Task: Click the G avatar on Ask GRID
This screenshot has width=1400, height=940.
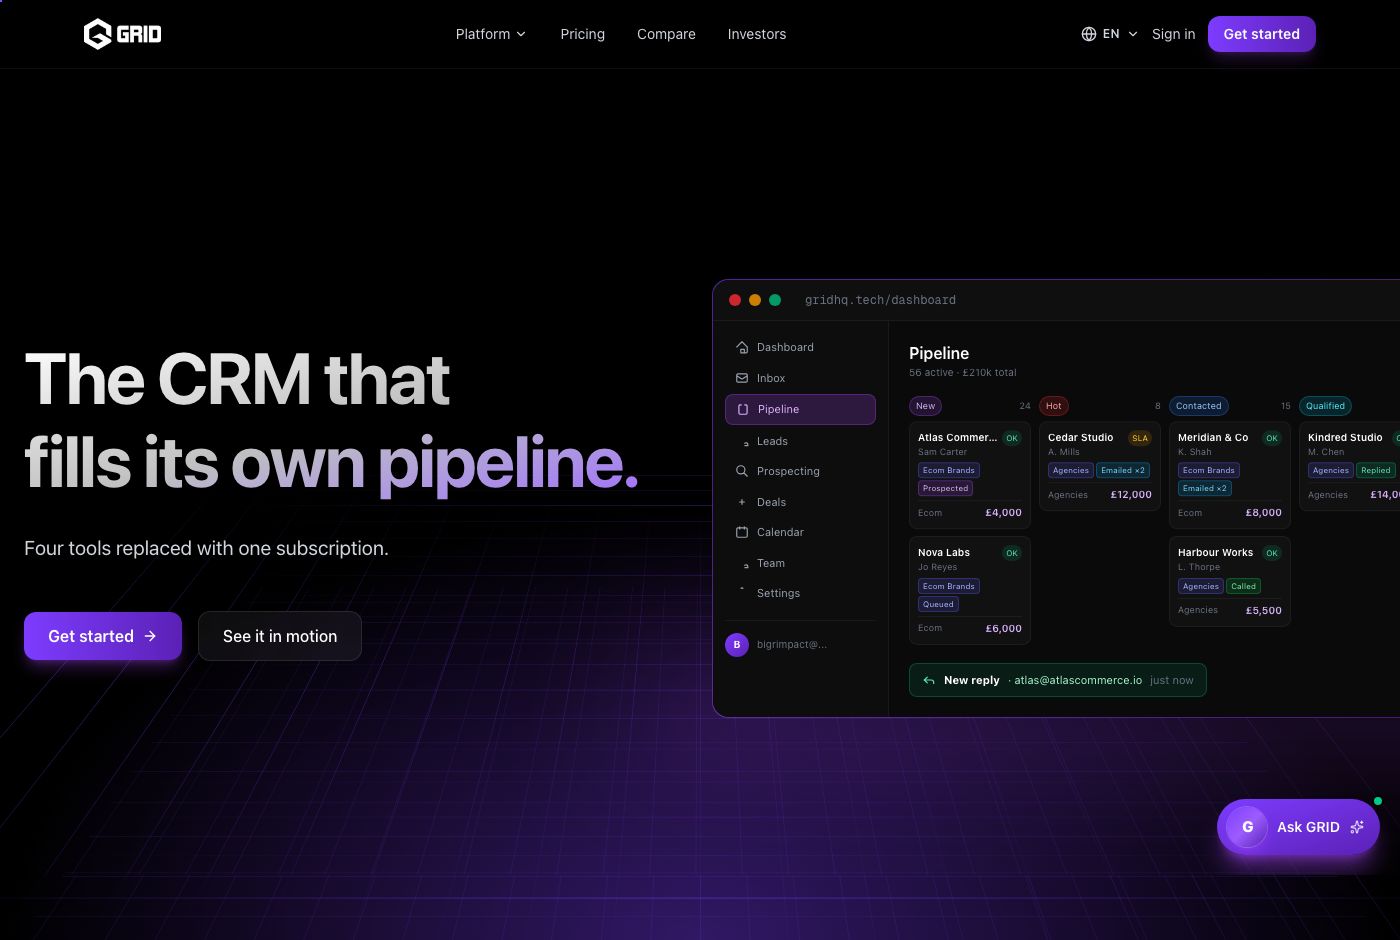Action: (x=1247, y=827)
